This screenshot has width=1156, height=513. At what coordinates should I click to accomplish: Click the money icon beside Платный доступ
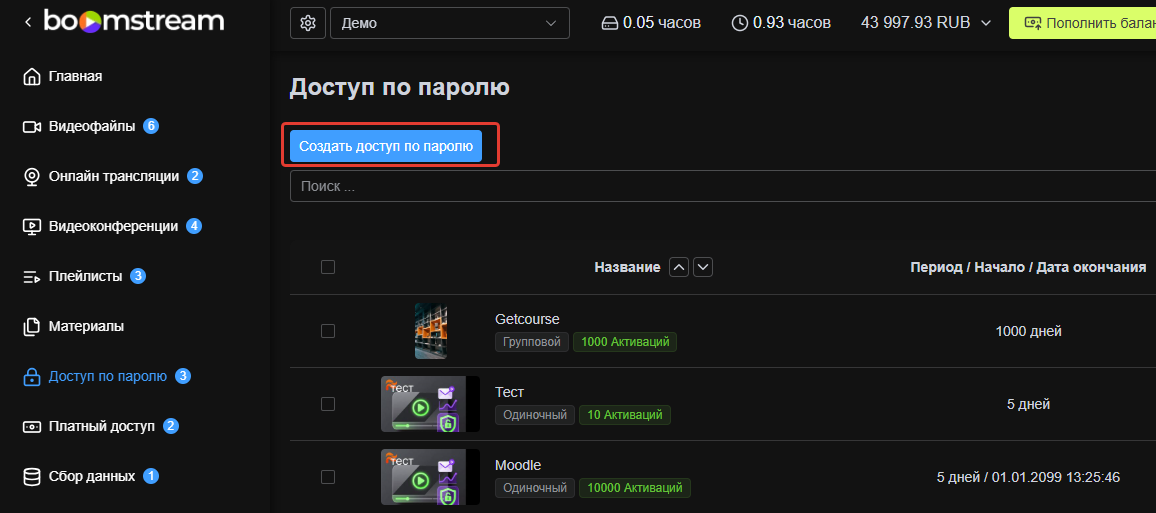[x=32, y=427]
